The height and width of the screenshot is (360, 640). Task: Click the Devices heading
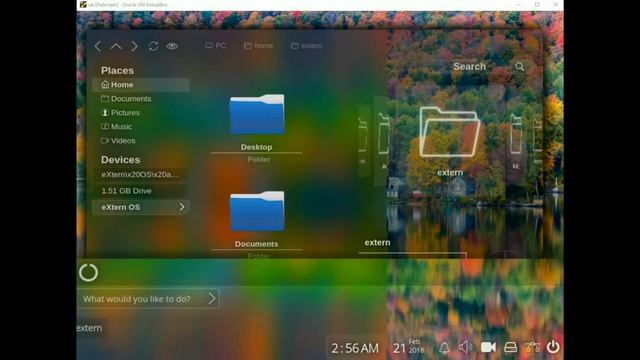coord(120,160)
